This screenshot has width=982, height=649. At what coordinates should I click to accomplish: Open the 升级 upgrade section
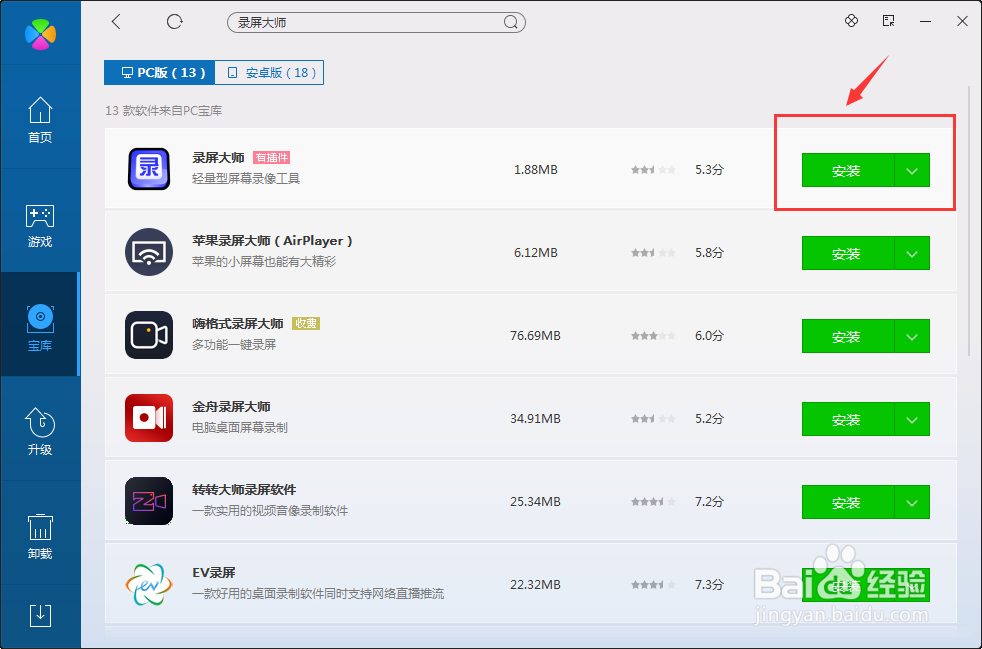coord(40,432)
